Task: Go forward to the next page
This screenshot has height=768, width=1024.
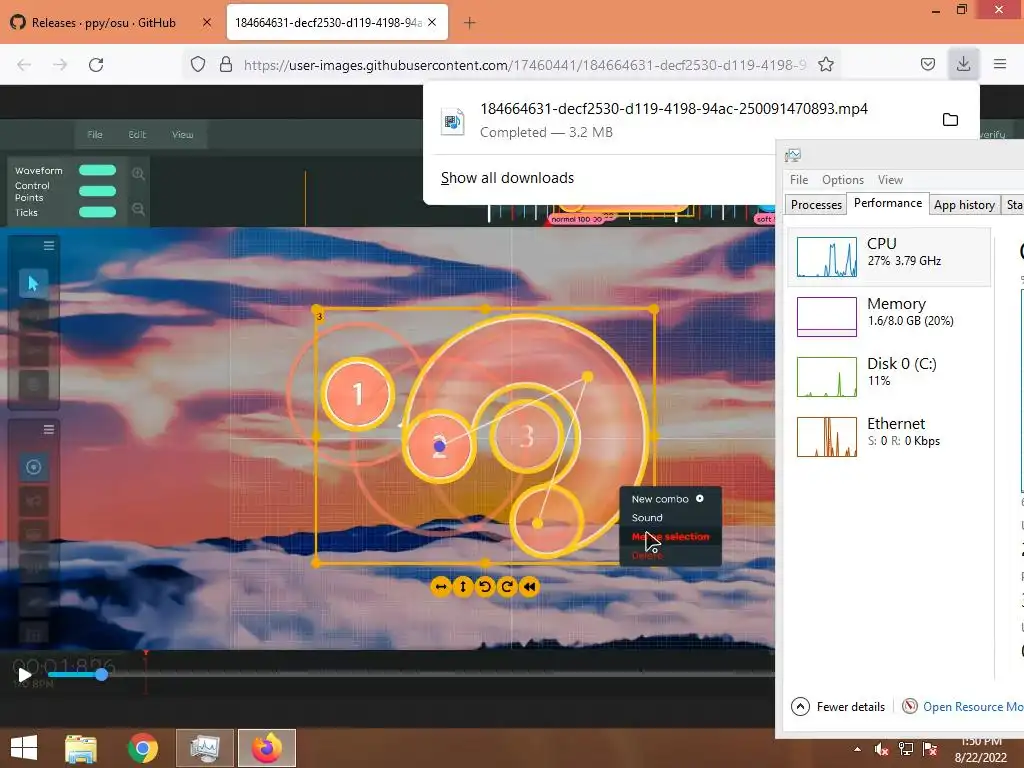Action: click(60, 64)
